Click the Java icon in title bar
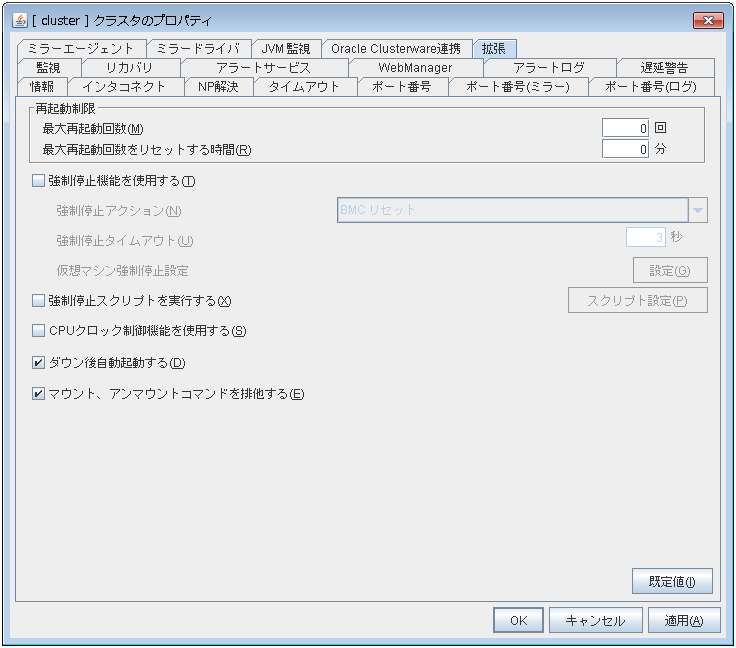This screenshot has width=736, height=648. point(19,20)
